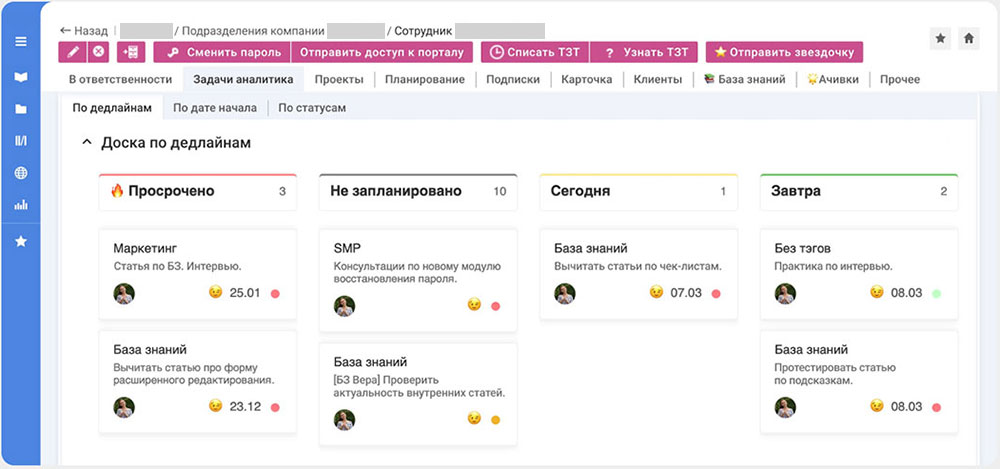Add page to favorites with top-right star

(x=941, y=38)
